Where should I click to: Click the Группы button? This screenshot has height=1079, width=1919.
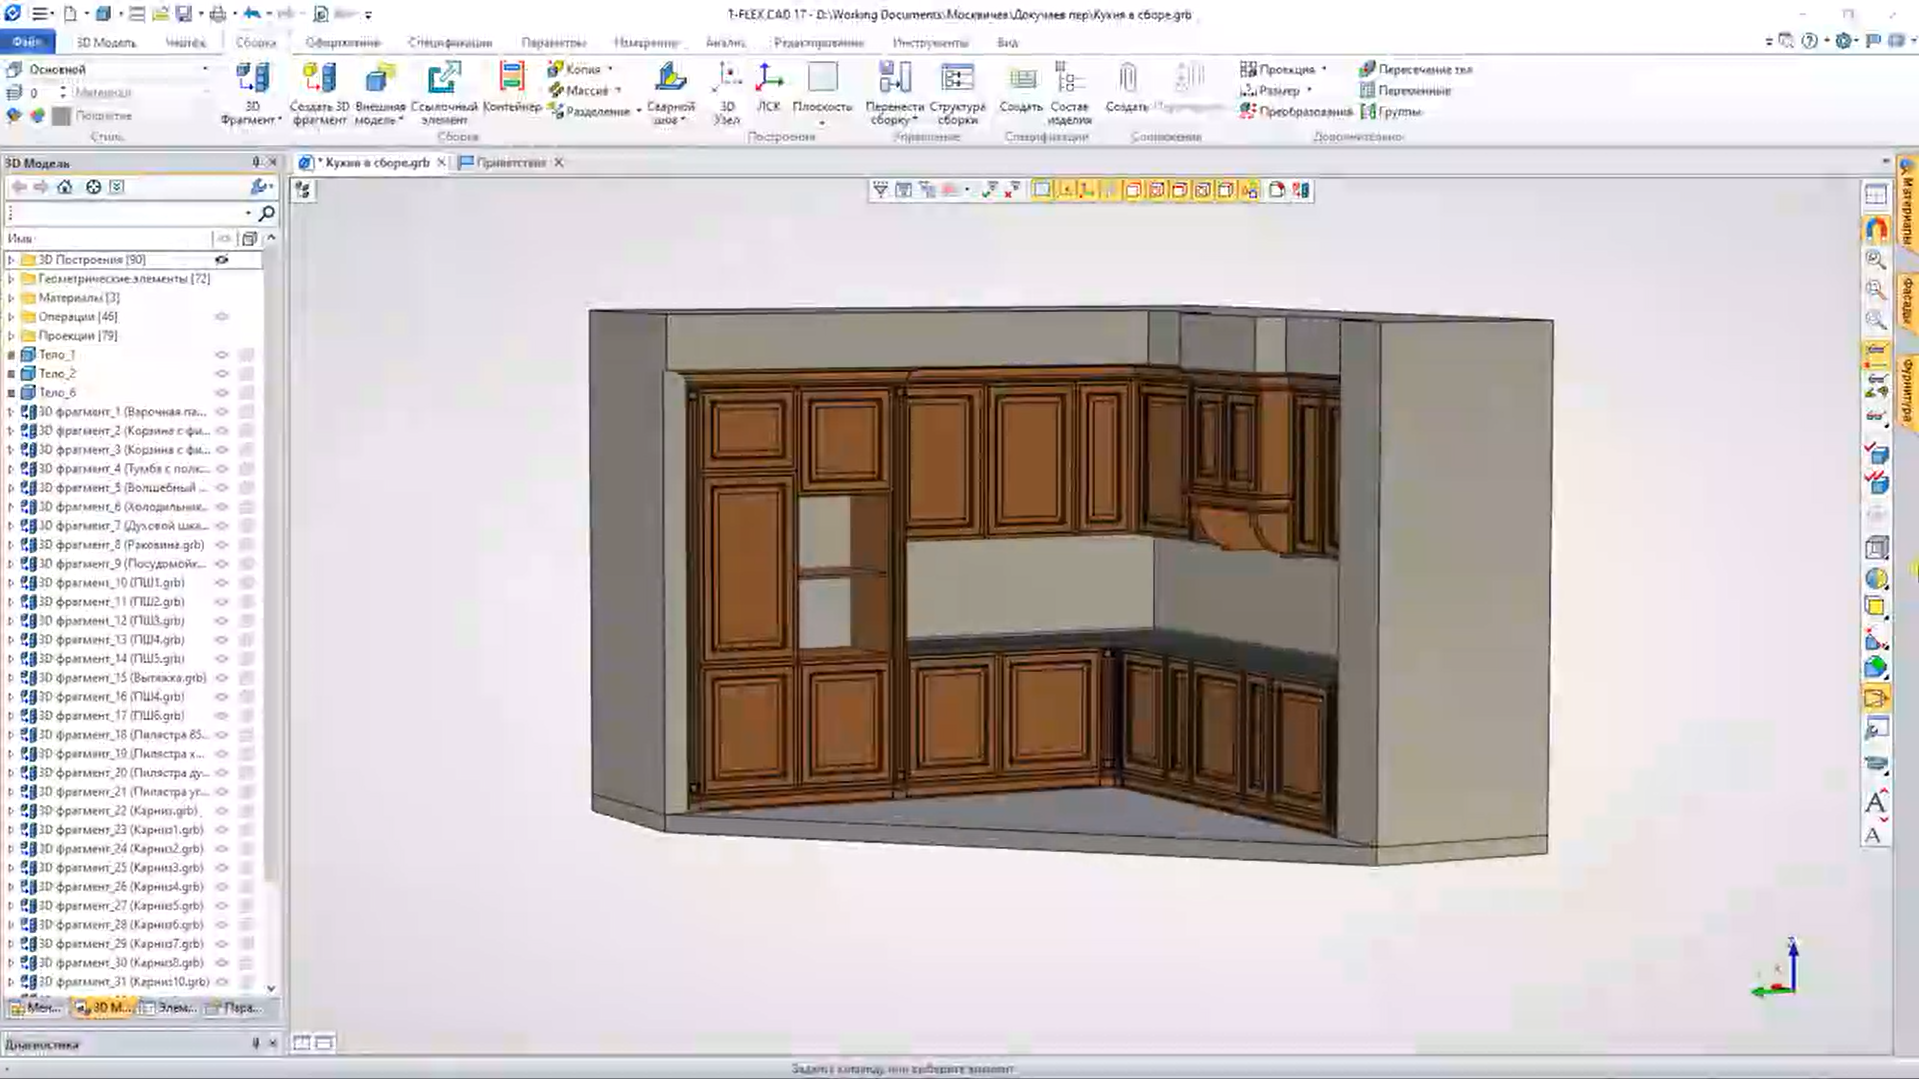[1391, 111]
